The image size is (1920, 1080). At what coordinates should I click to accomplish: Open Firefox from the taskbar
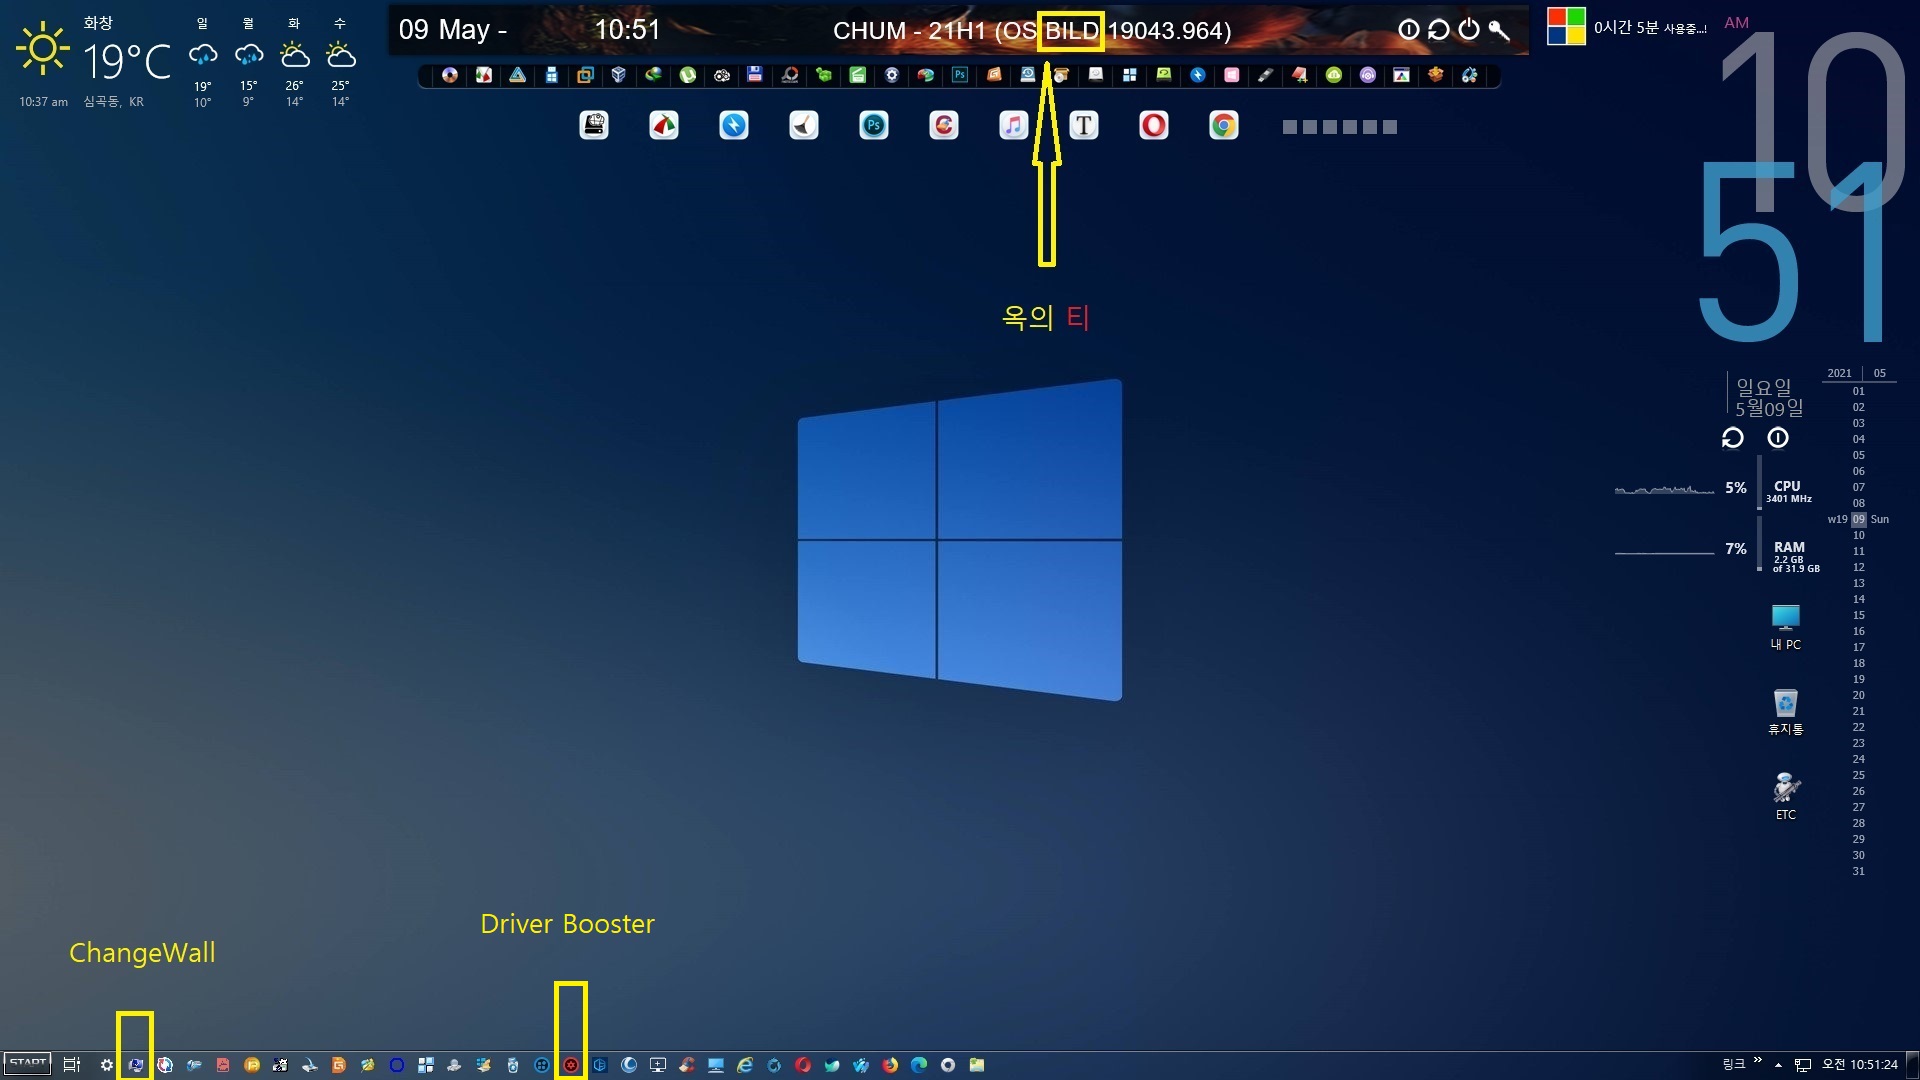(890, 1066)
